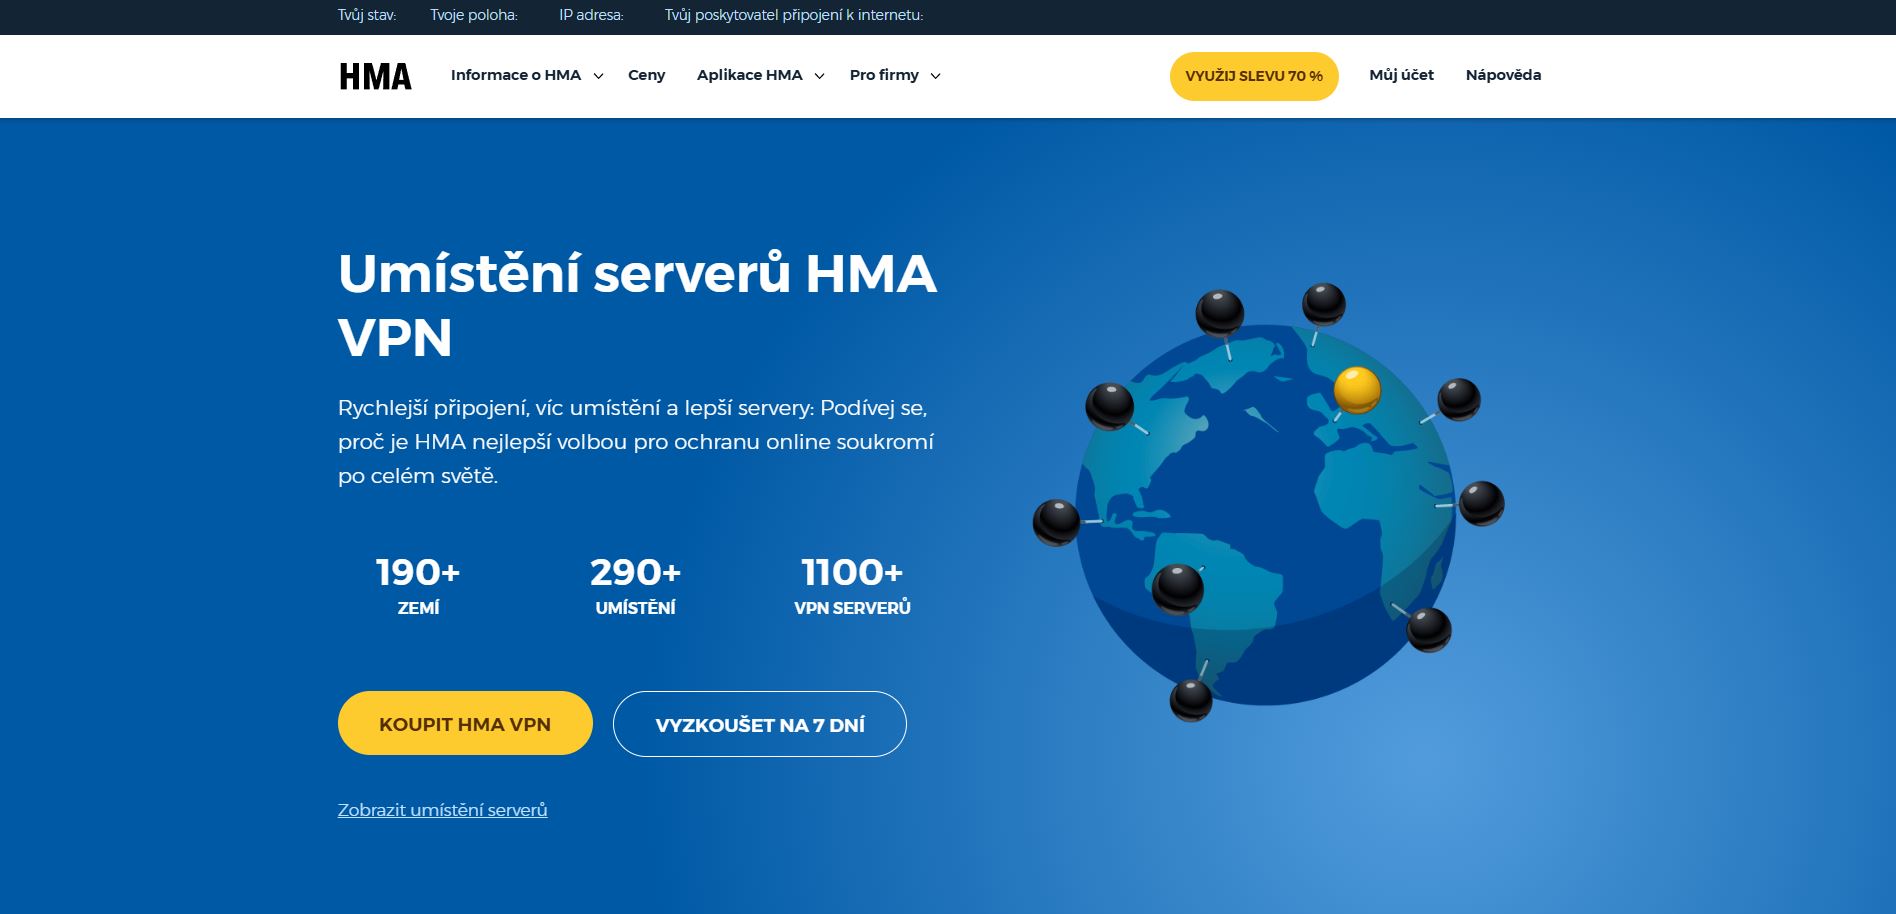Open the Informace o HMA menu
The width and height of the screenshot is (1896, 914).
coord(516,75)
